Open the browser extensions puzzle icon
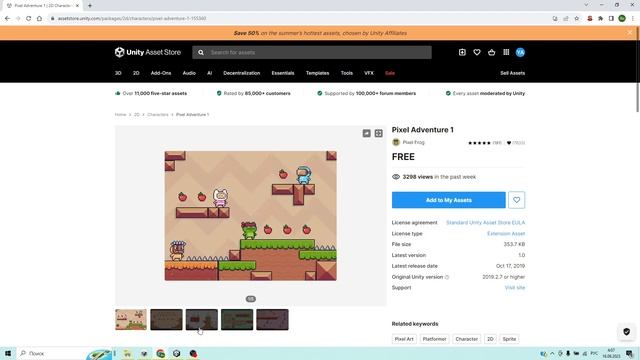 tap(600, 18)
